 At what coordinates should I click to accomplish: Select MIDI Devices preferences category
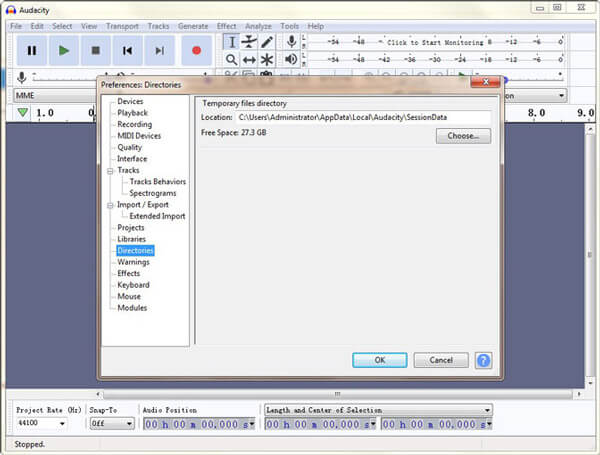pyautogui.click(x=139, y=136)
